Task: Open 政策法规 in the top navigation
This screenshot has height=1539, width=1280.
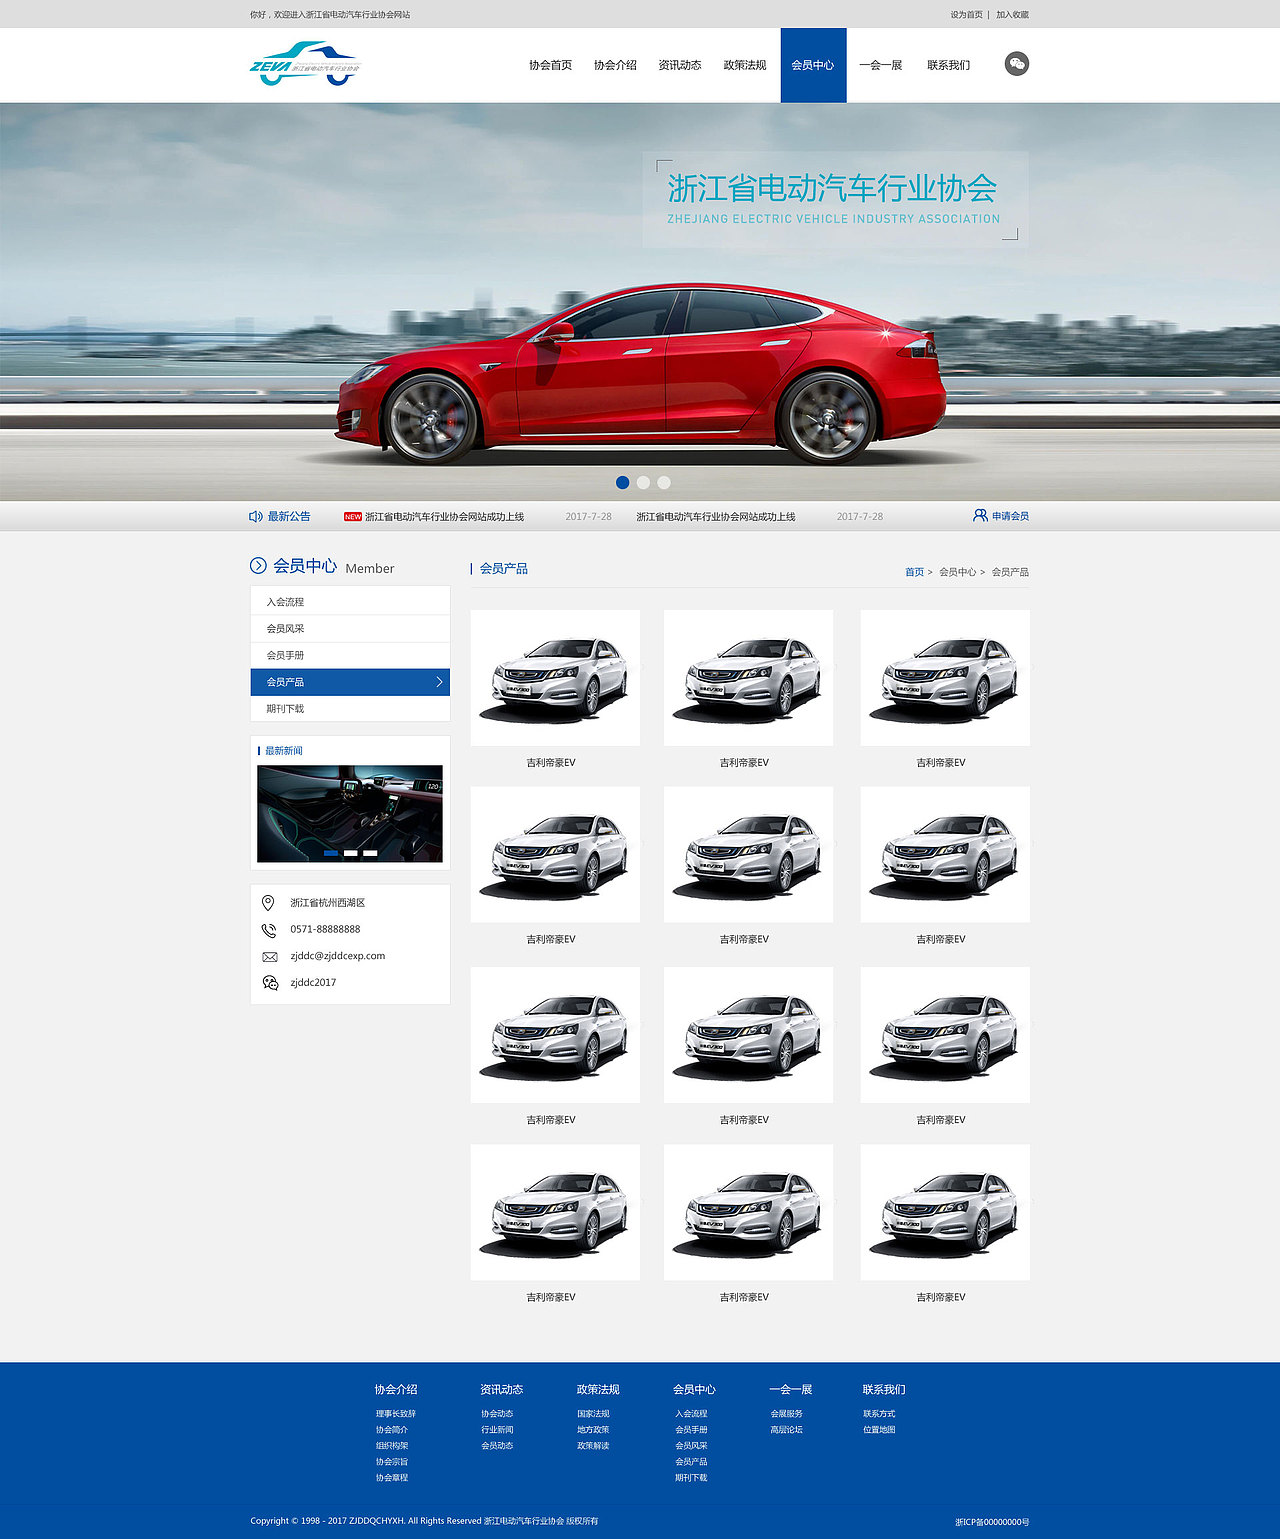Action: [x=745, y=65]
